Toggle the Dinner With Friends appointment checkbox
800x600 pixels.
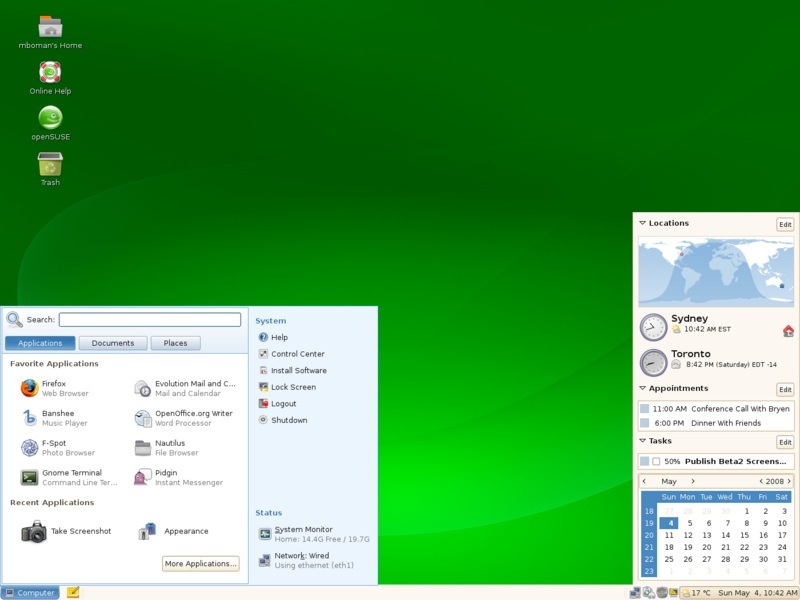(x=644, y=422)
